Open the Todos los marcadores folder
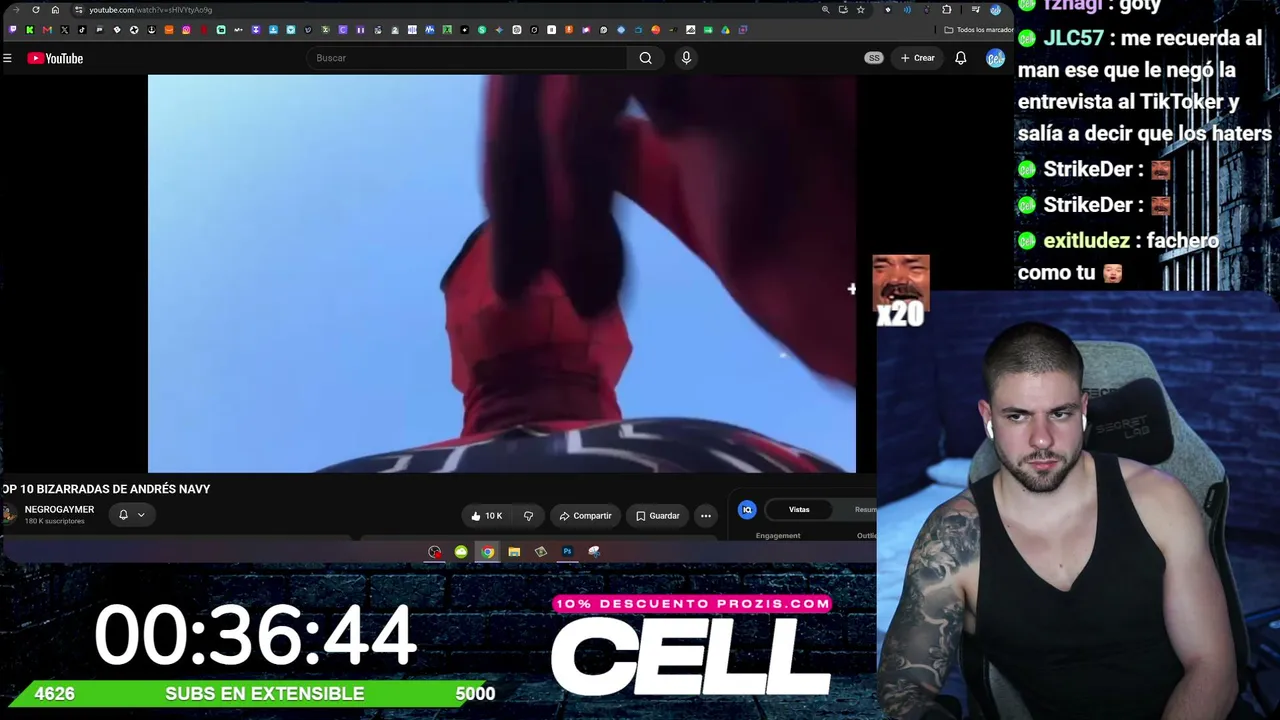Viewport: 1280px width, 720px height. [x=977, y=30]
